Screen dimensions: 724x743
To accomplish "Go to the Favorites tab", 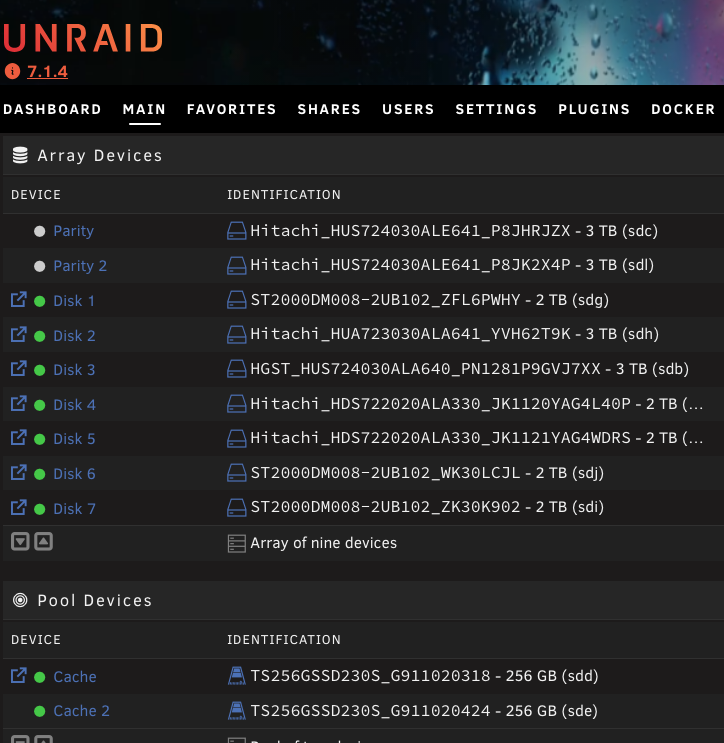I will tap(232, 109).
